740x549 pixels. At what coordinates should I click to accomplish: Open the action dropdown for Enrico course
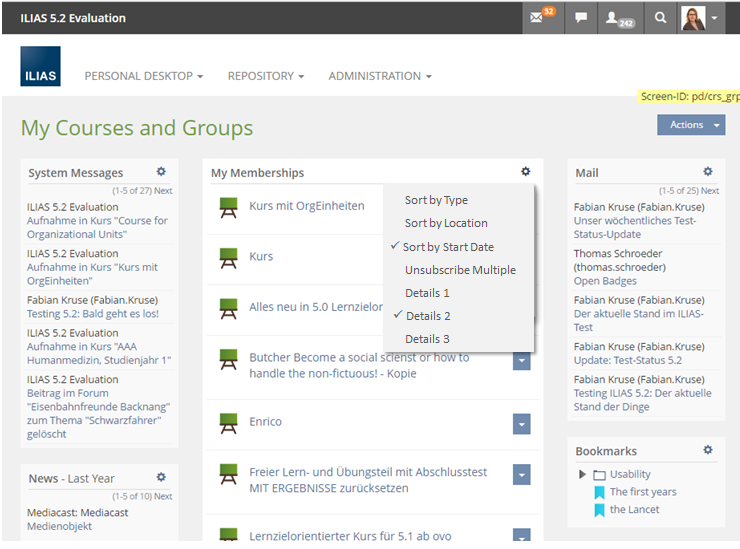(x=521, y=424)
